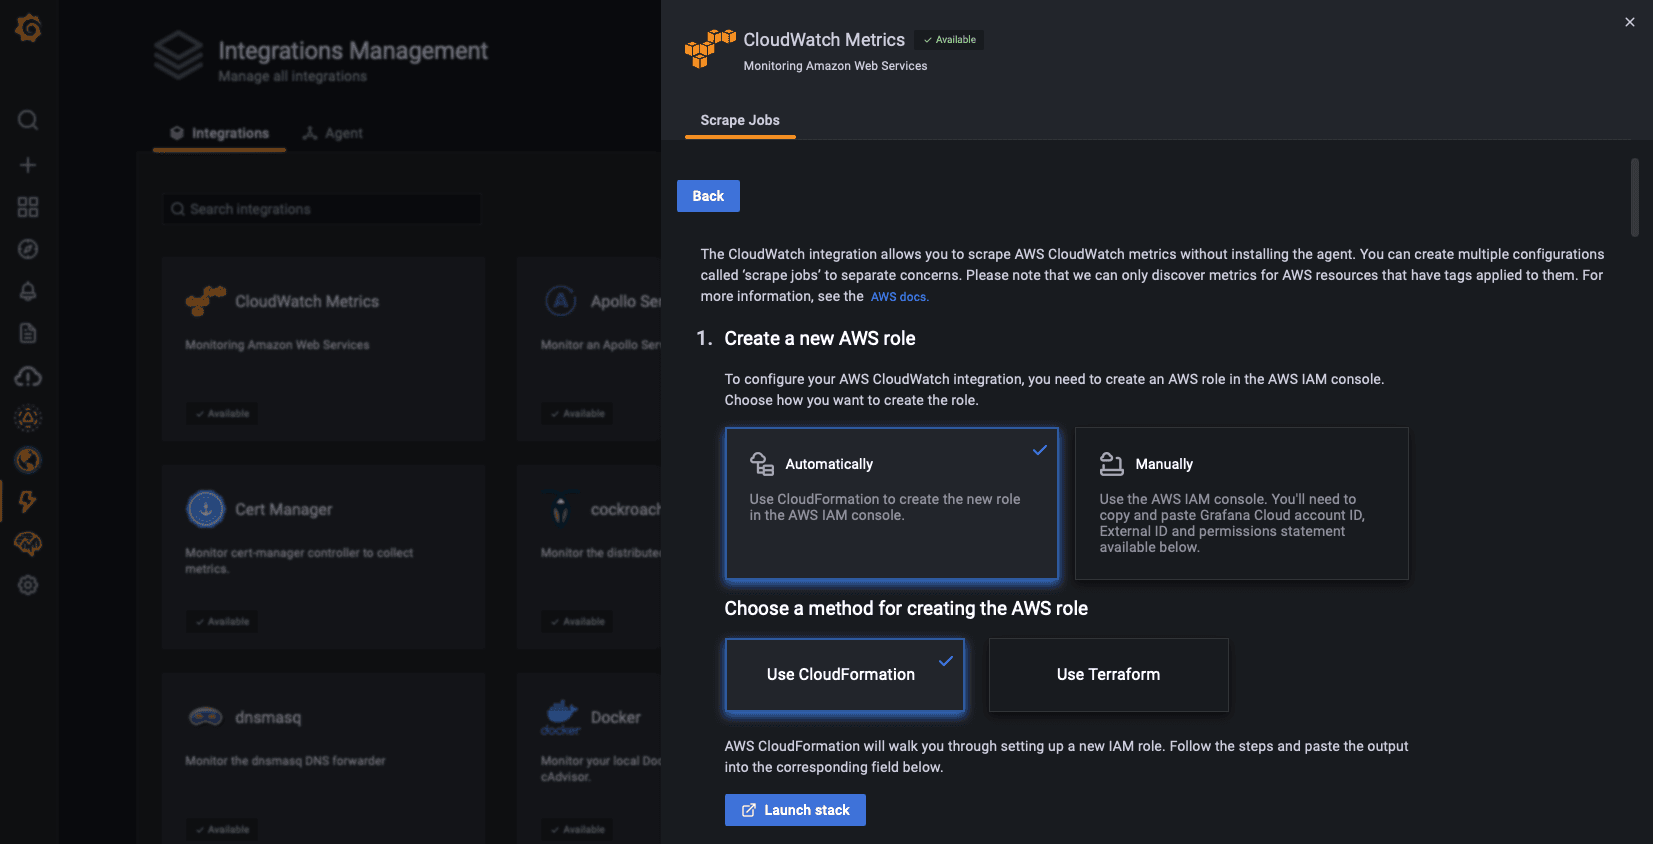The image size is (1653, 844).
Task: Open the Cert Manager integration card title
Action: [x=284, y=509]
